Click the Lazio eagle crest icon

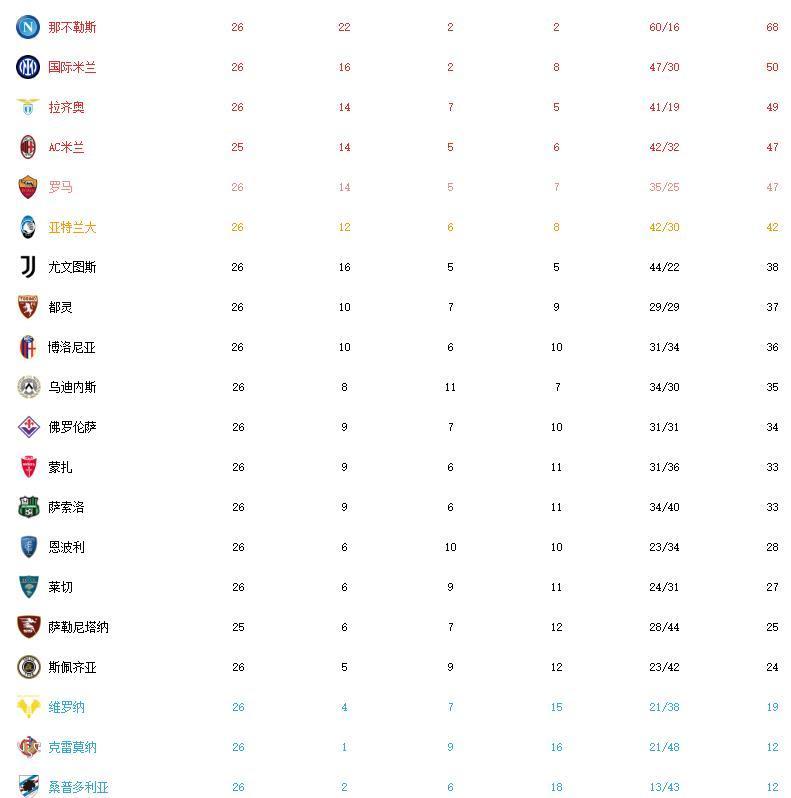pyautogui.click(x=27, y=107)
